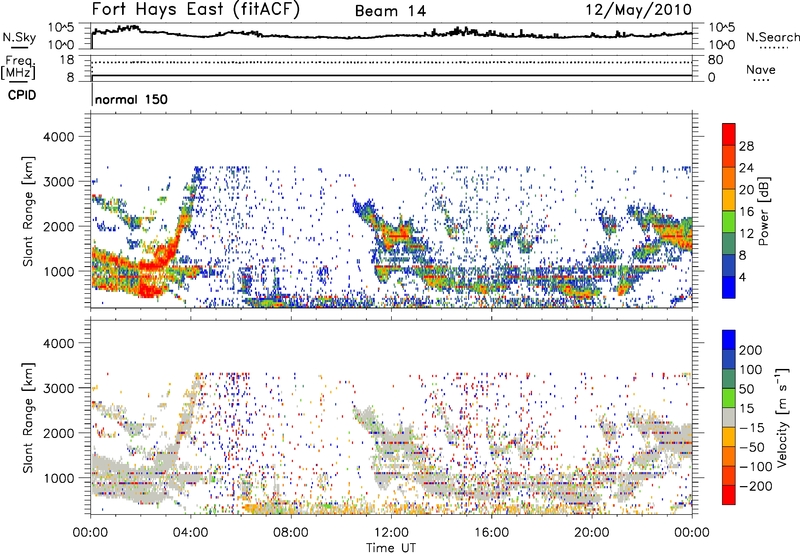Image resolution: width=800 pixels, height=554 pixels.
Task: Click the 24 label on Power colorbar
Action: [x=746, y=168]
